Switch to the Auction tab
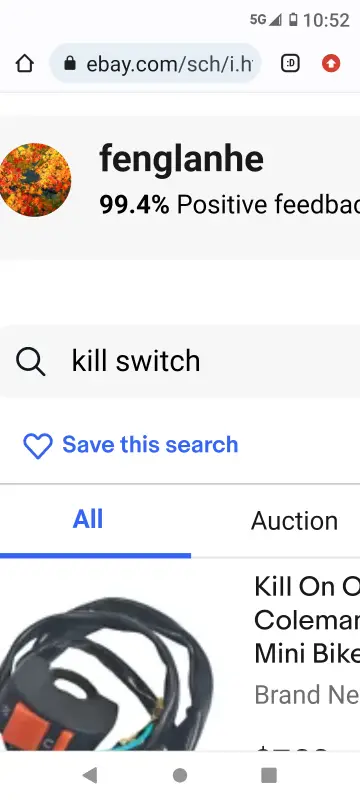 tap(294, 521)
